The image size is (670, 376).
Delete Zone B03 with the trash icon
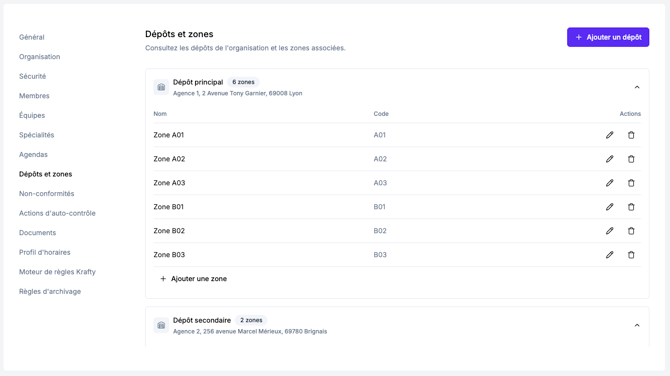(631, 255)
